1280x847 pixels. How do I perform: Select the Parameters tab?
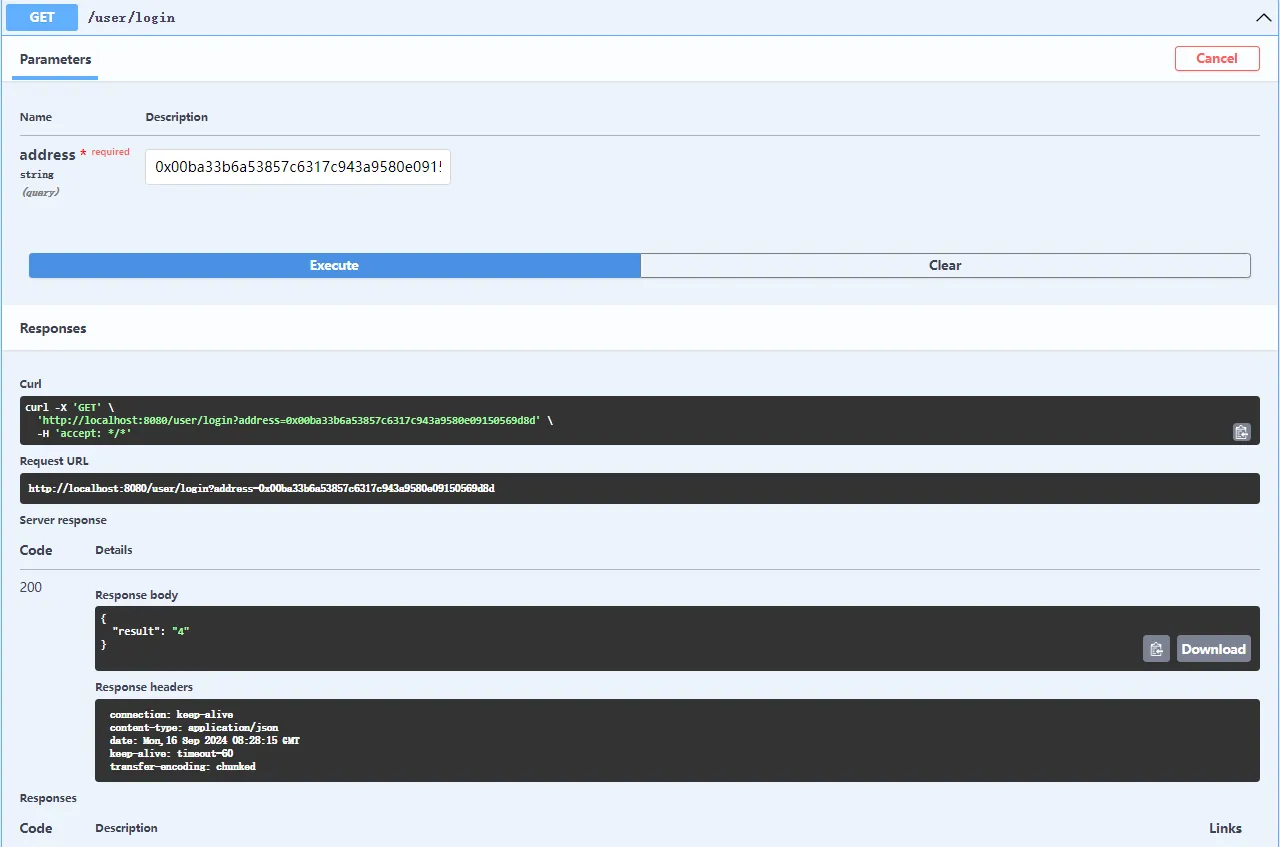point(55,59)
